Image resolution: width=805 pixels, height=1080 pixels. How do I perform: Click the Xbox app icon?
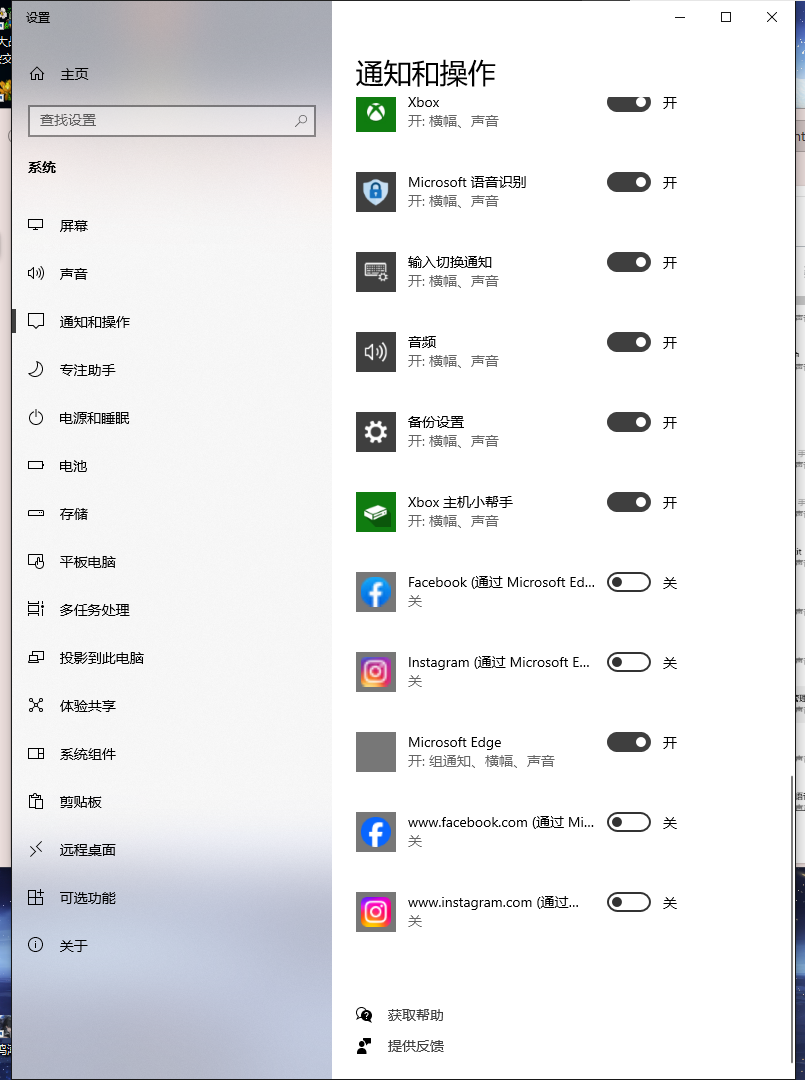coord(376,113)
